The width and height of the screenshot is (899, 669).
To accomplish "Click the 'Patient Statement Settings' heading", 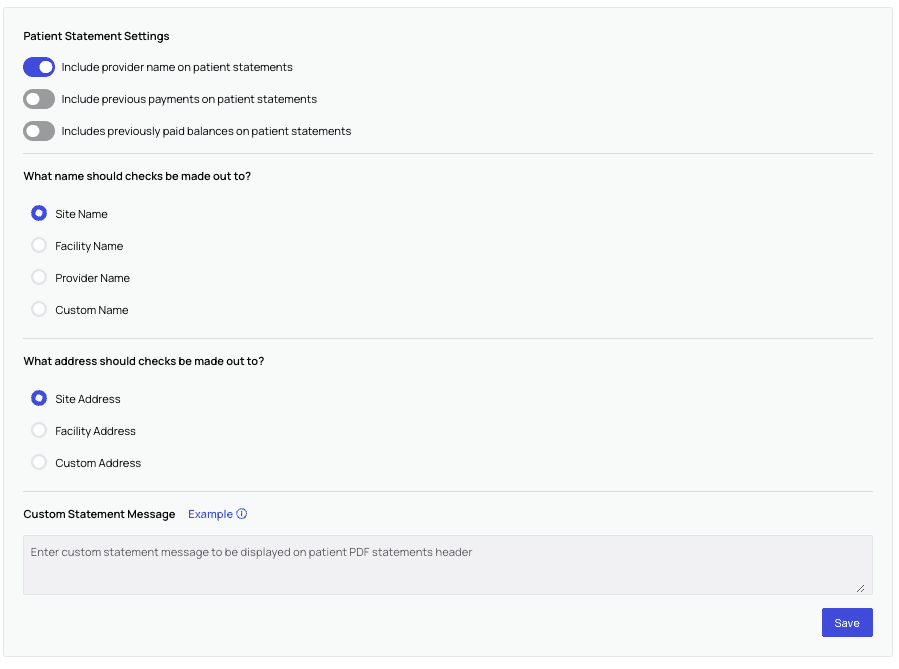I will click(x=96, y=36).
